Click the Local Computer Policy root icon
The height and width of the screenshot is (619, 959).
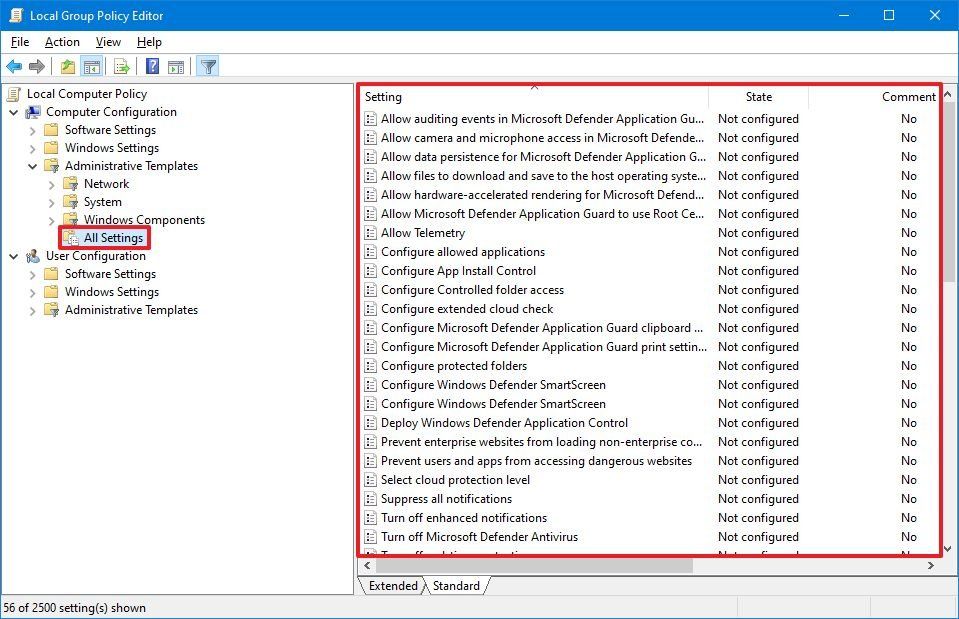point(13,93)
